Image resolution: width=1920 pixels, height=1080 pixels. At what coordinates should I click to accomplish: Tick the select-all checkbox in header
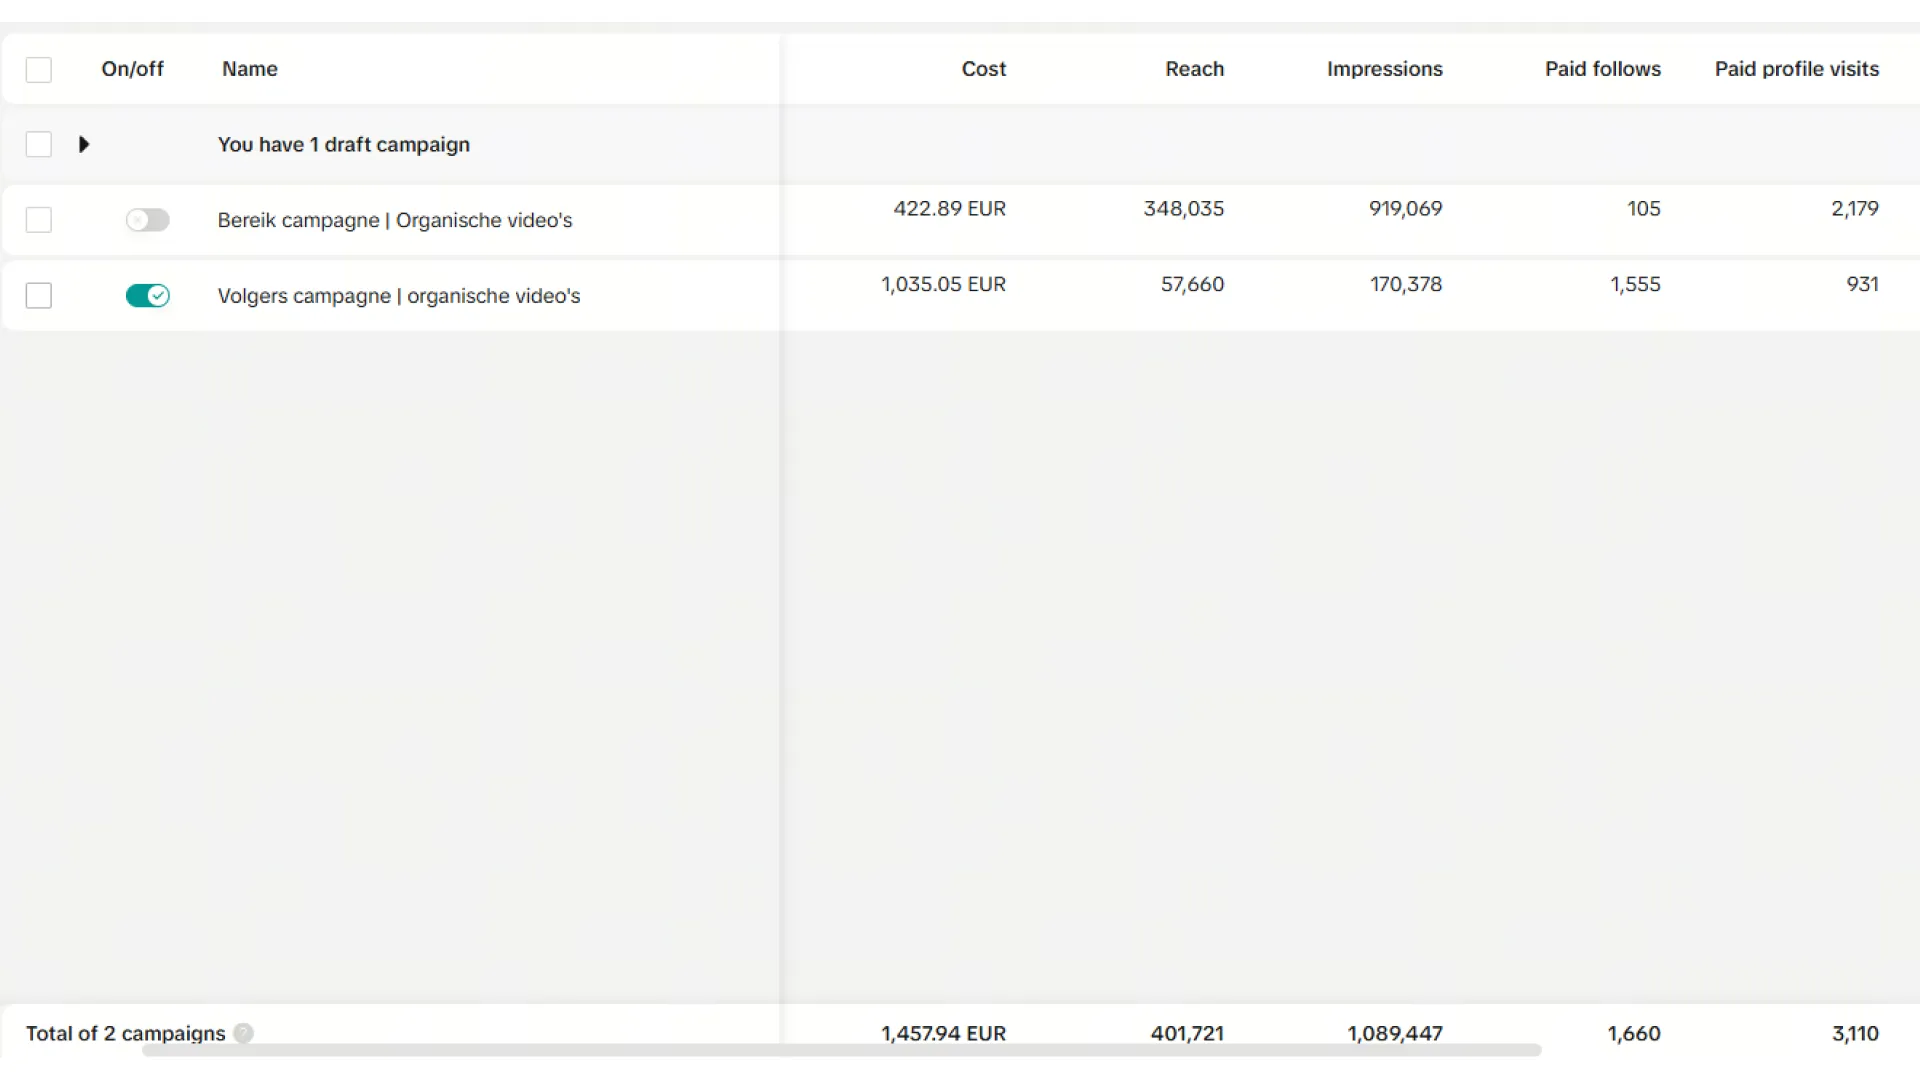coord(39,70)
